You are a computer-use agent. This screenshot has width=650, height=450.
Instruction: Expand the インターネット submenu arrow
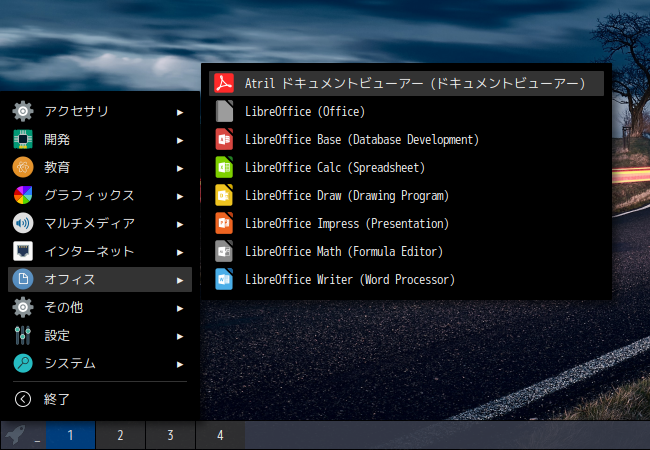tap(179, 252)
